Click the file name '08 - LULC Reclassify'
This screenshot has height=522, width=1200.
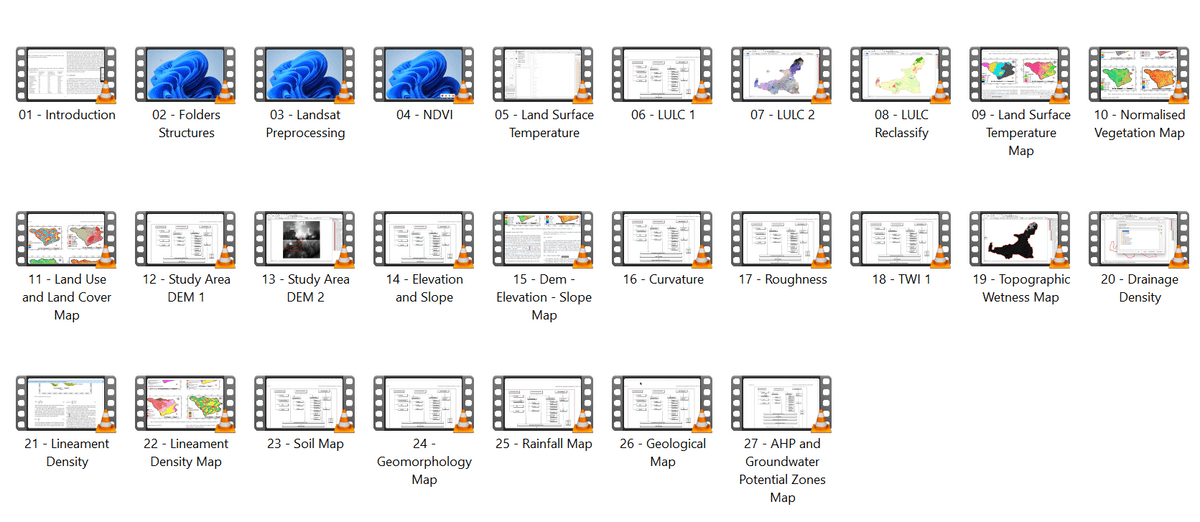pyautogui.click(x=901, y=124)
